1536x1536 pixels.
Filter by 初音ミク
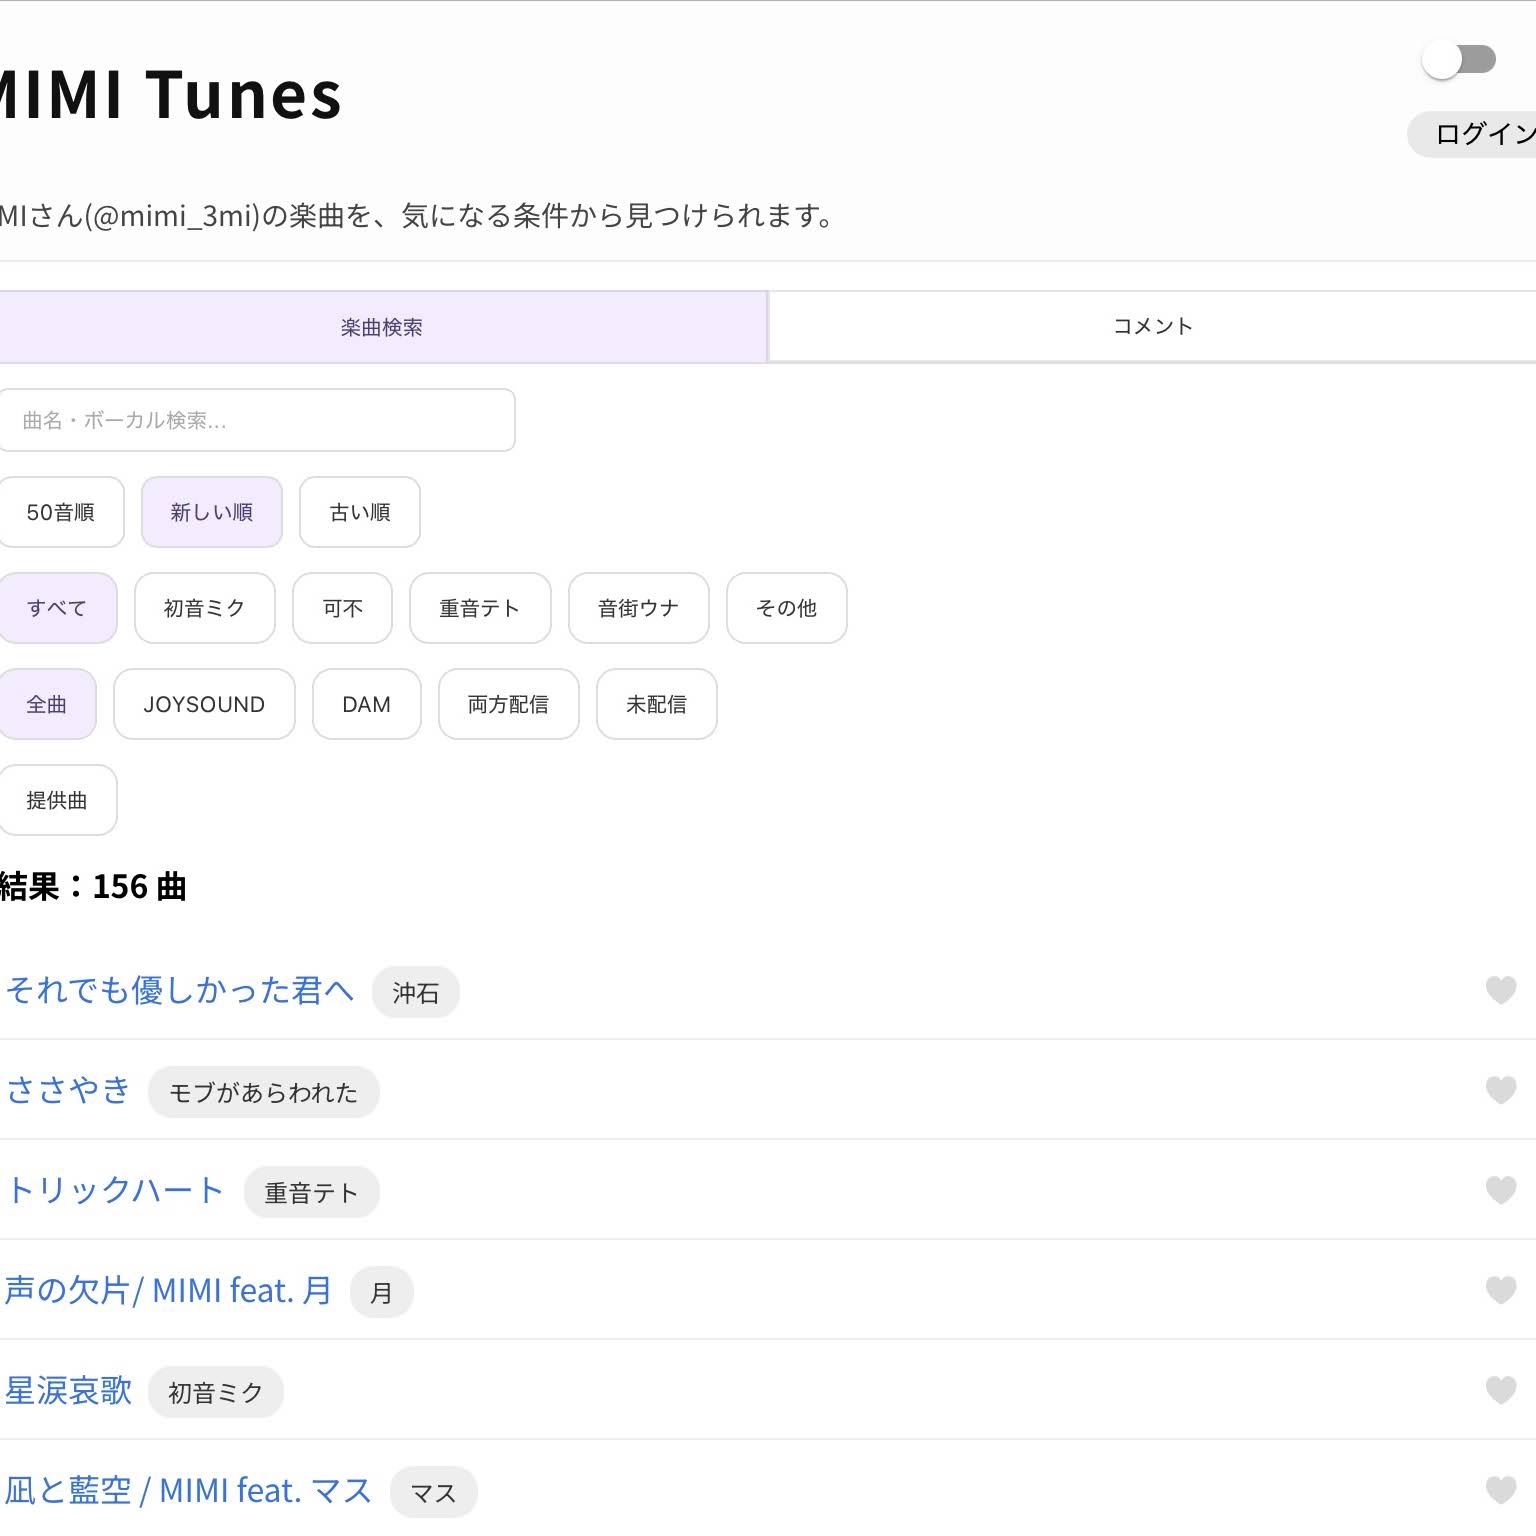click(x=205, y=608)
